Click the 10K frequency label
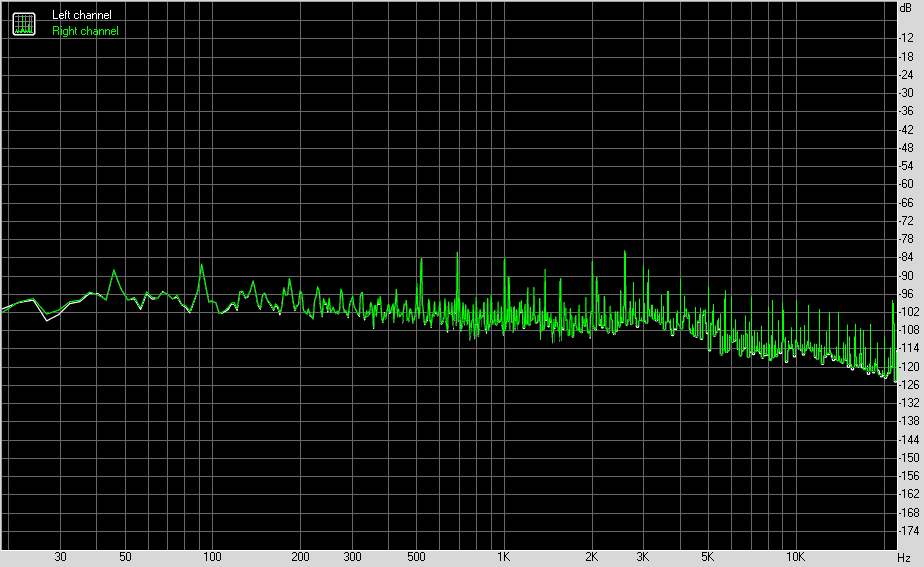Viewport: 924px width, 567px height. [x=795, y=557]
